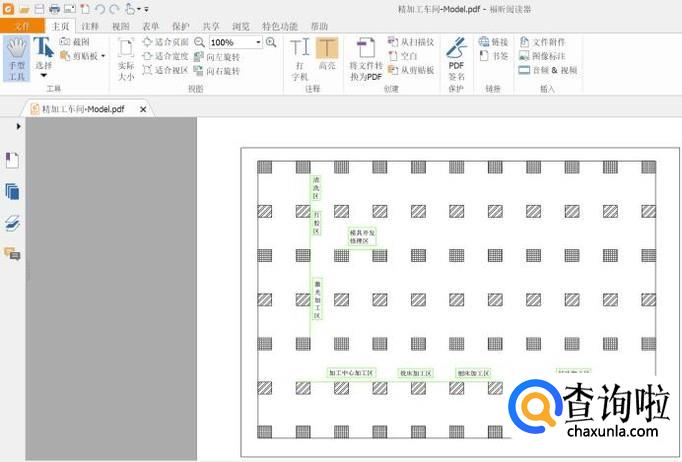
Task: Insert a Link (链接)
Action: (493, 42)
